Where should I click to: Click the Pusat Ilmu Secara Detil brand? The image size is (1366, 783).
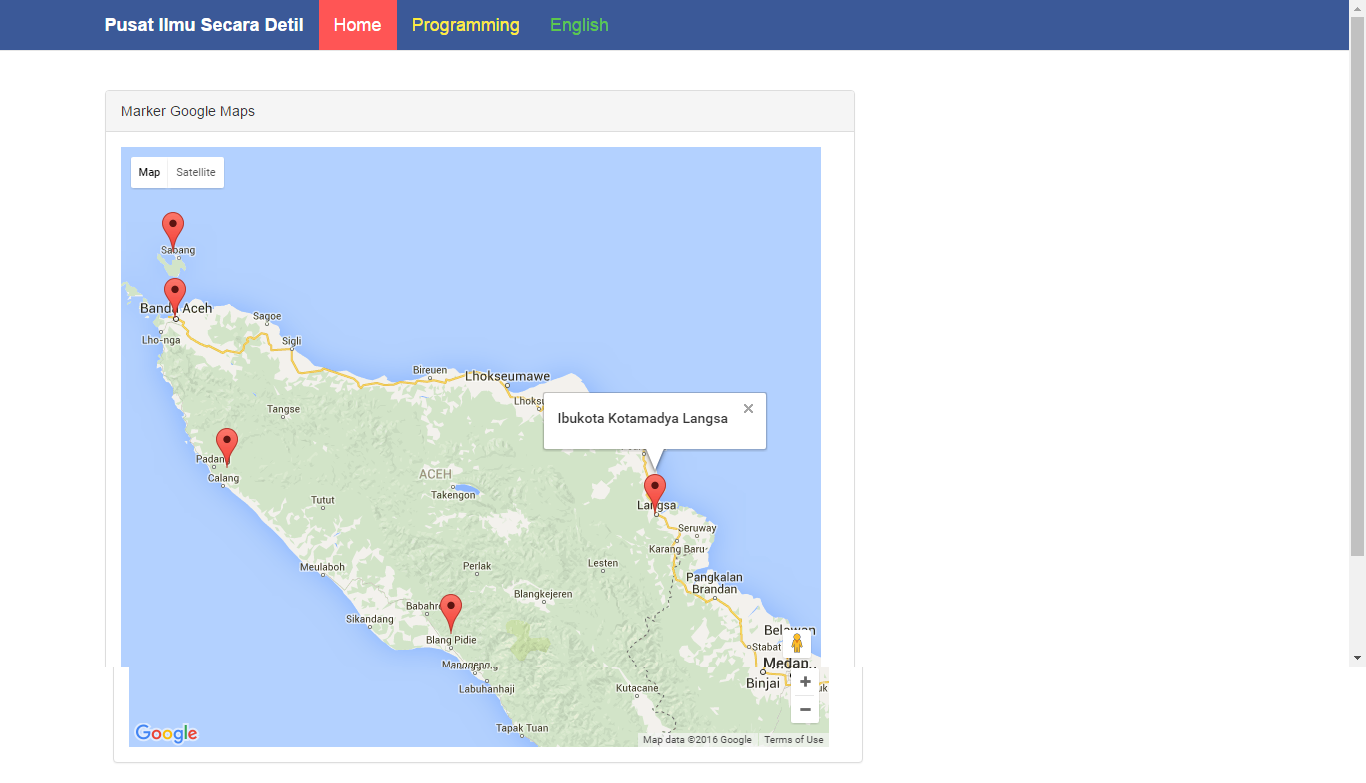(x=202, y=24)
